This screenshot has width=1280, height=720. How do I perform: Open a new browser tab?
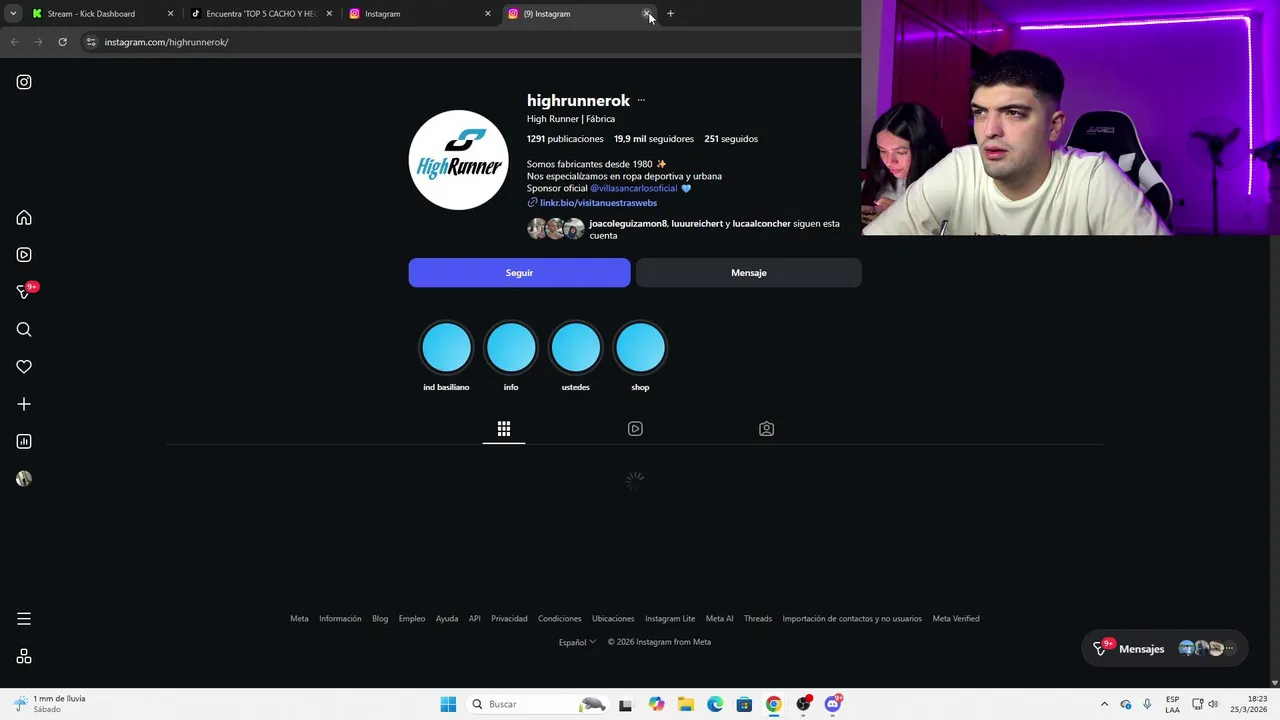pos(670,14)
